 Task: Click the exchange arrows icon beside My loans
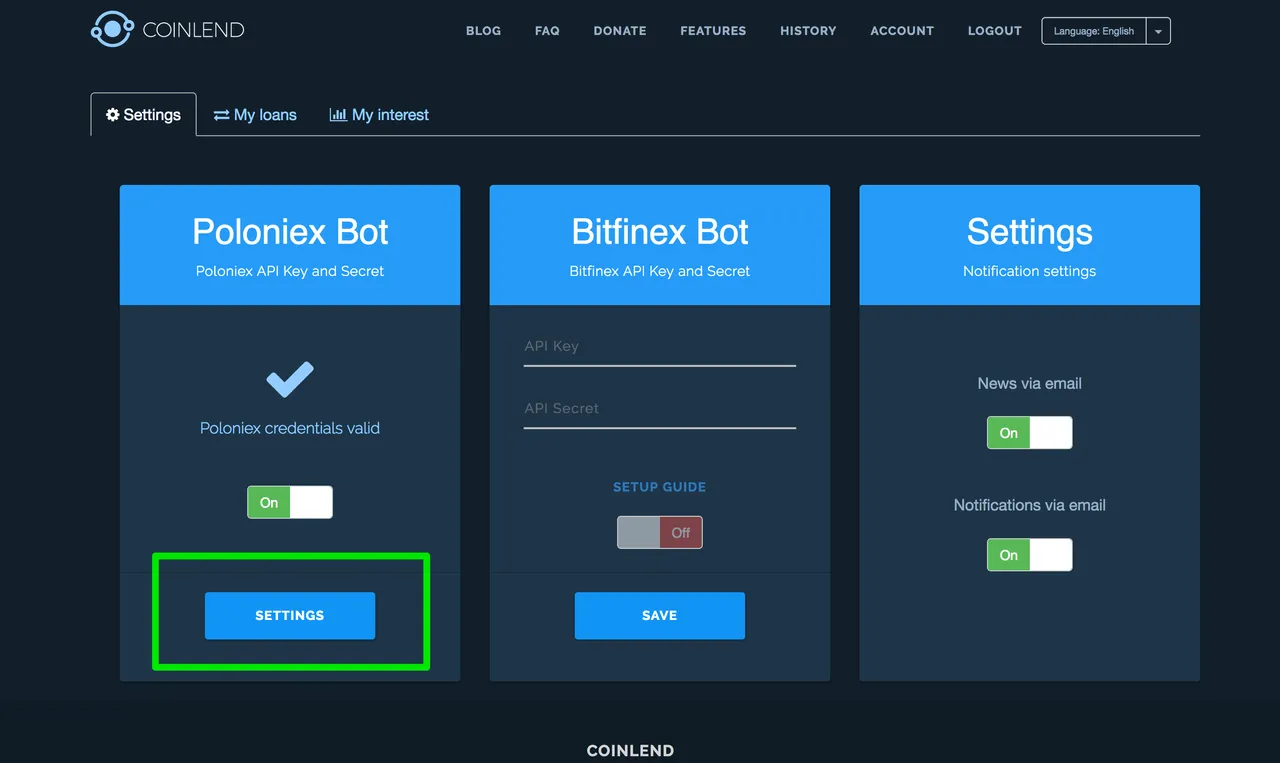point(222,115)
